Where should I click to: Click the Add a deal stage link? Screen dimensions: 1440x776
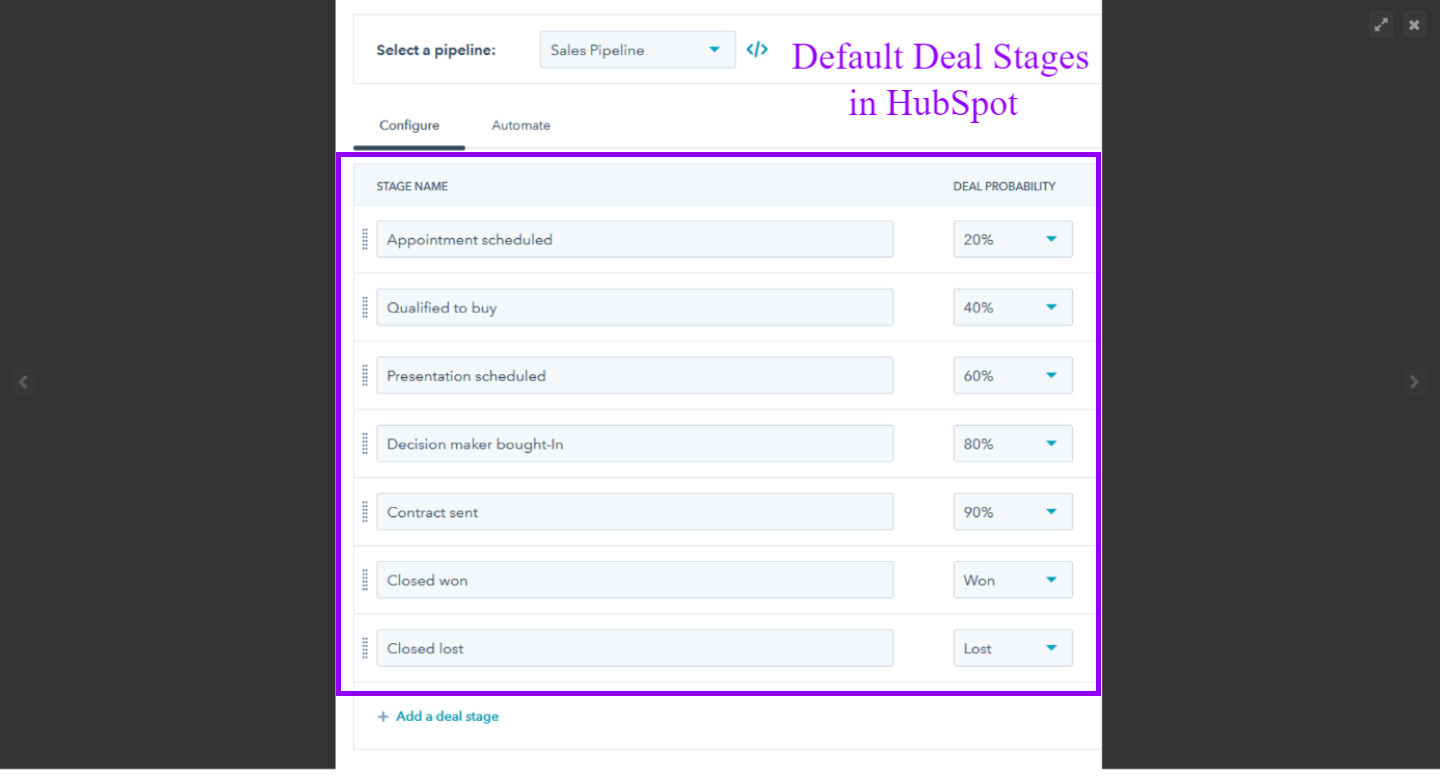pyautogui.click(x=447, y=716)
